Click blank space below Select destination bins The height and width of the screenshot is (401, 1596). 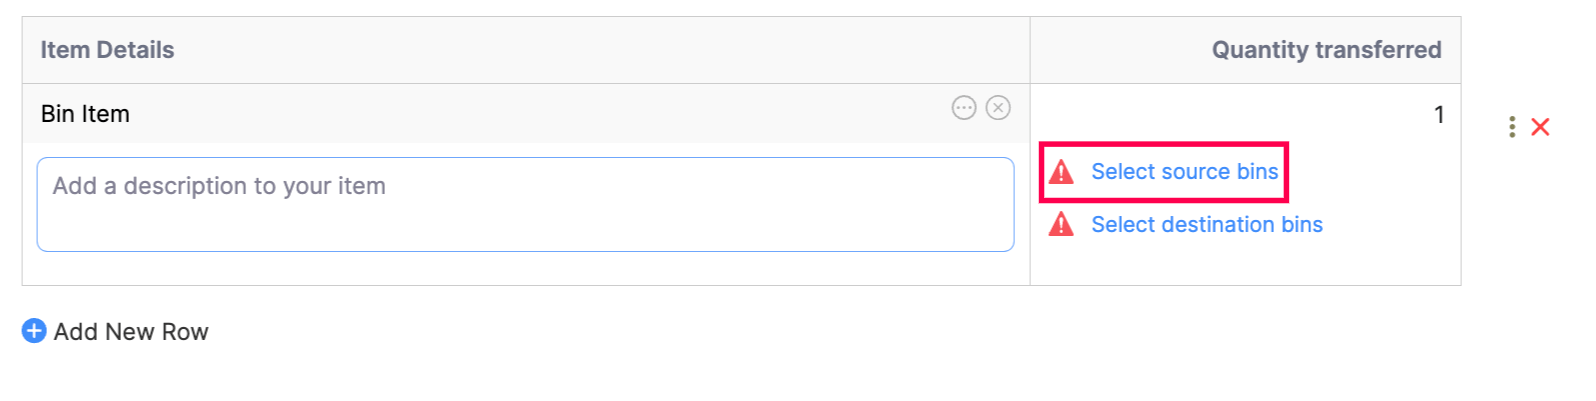1245,263
